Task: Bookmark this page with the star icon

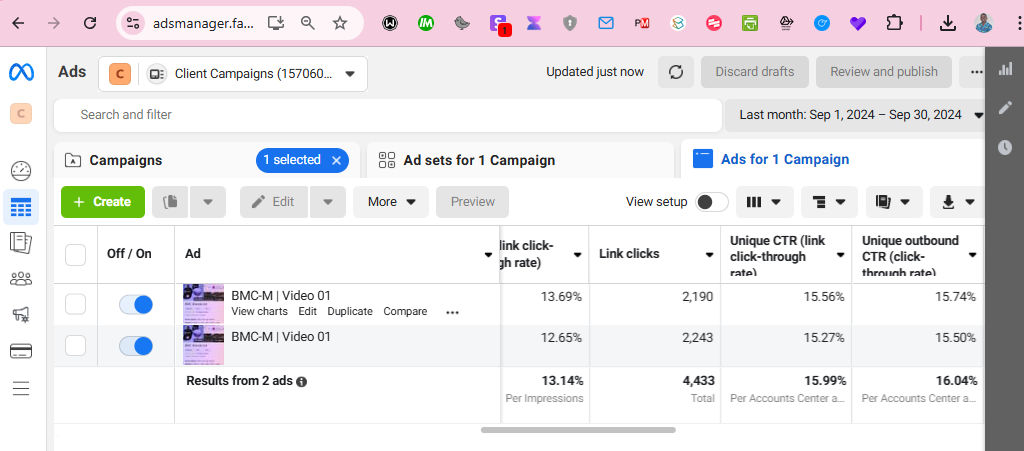Action: pyautogui.click(x=340, y=23)
